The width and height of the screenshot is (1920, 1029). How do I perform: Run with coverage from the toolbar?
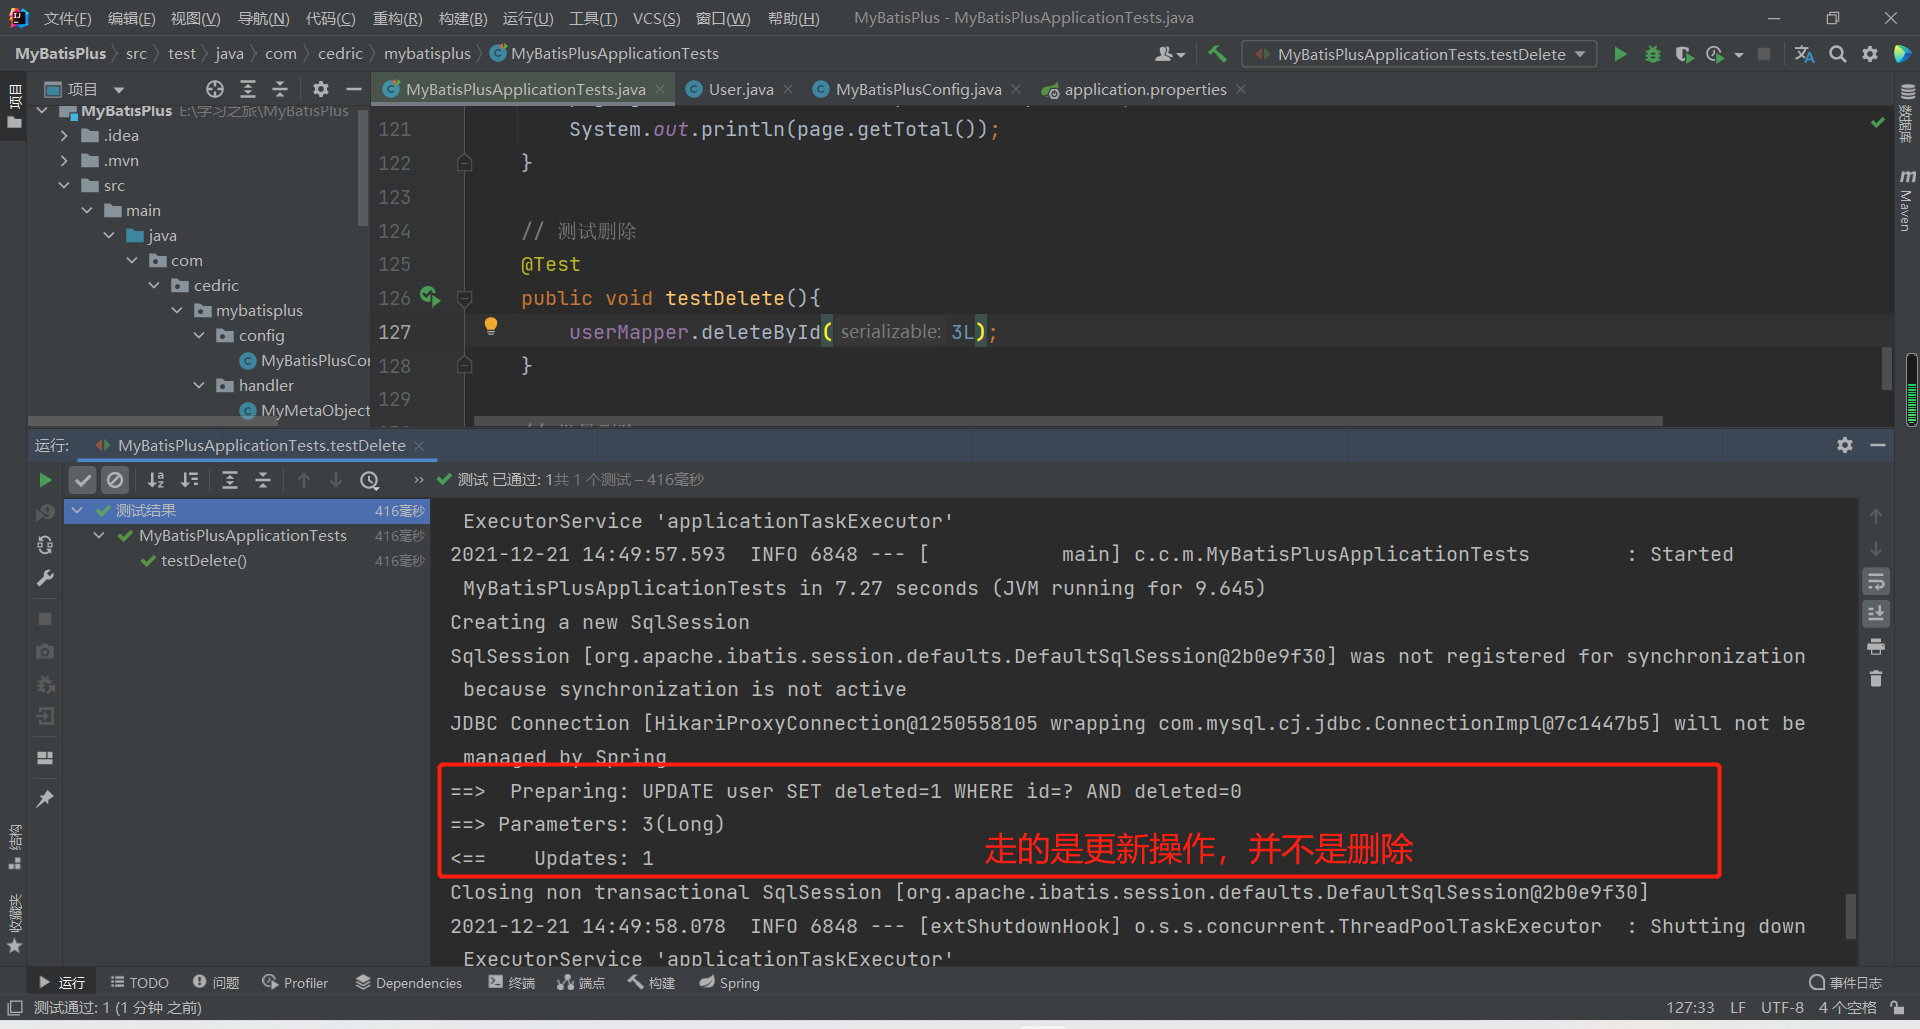coord(1684,54)
